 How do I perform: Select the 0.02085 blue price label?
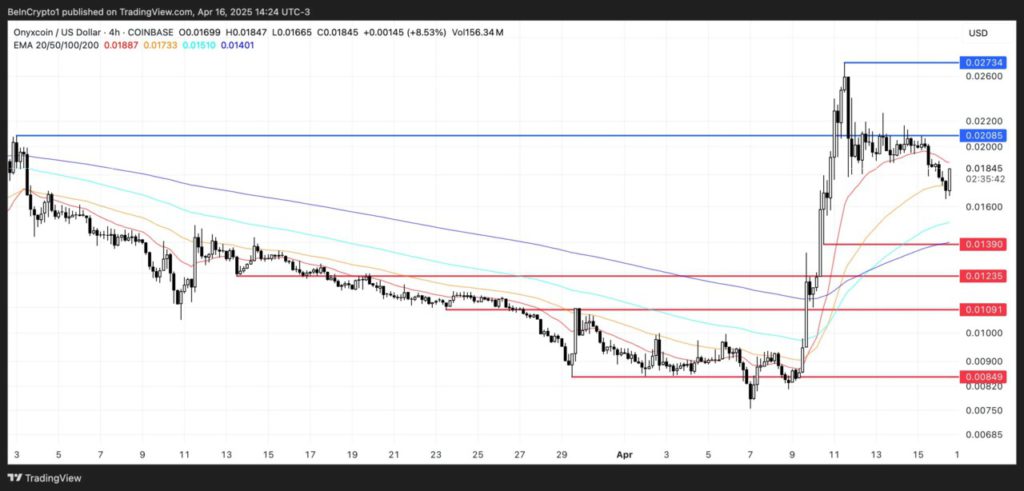[982, 136]
